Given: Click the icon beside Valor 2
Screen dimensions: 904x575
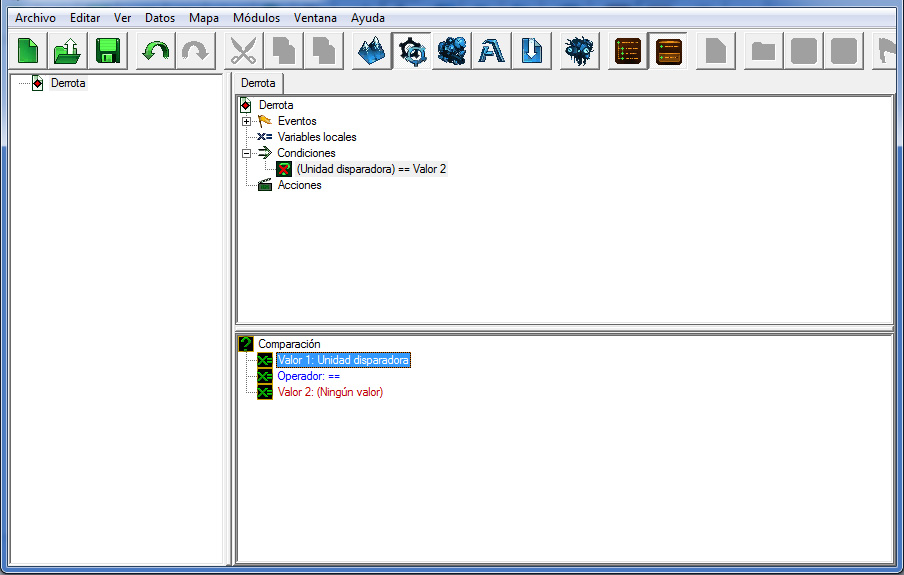Looking at the screenshot, I should tap(265, 393).
